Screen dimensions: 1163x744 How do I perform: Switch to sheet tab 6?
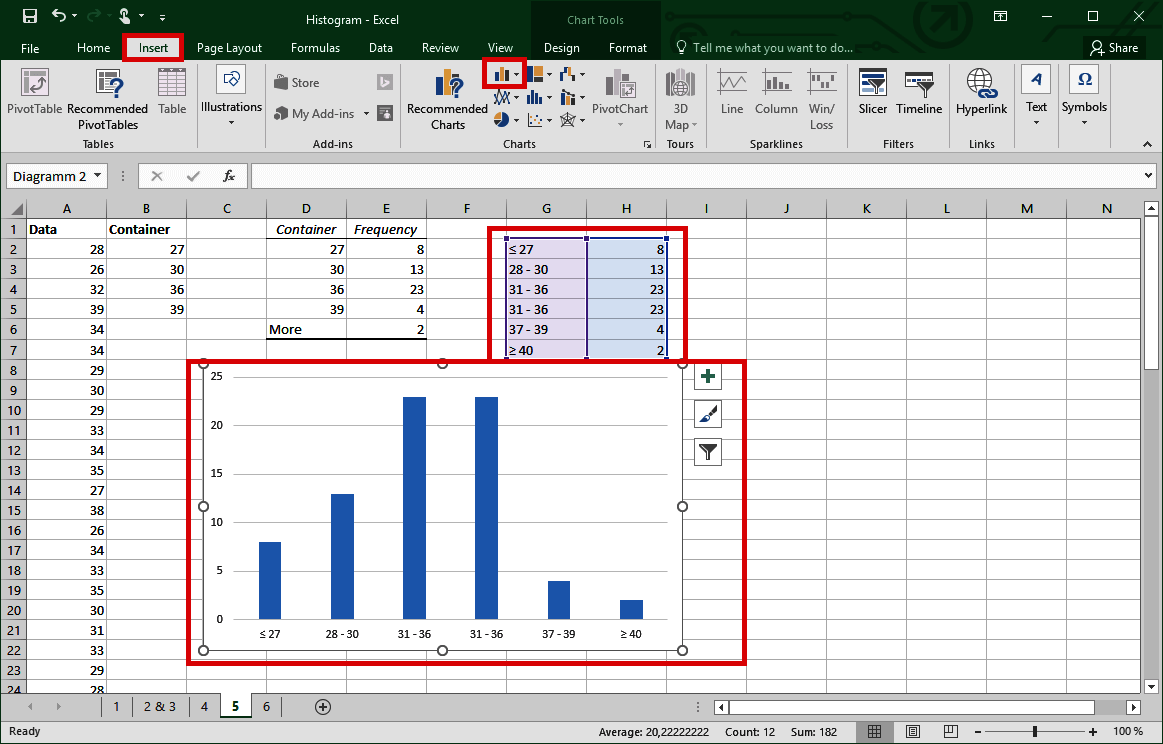pyautogui.click(x=266, y=706)
